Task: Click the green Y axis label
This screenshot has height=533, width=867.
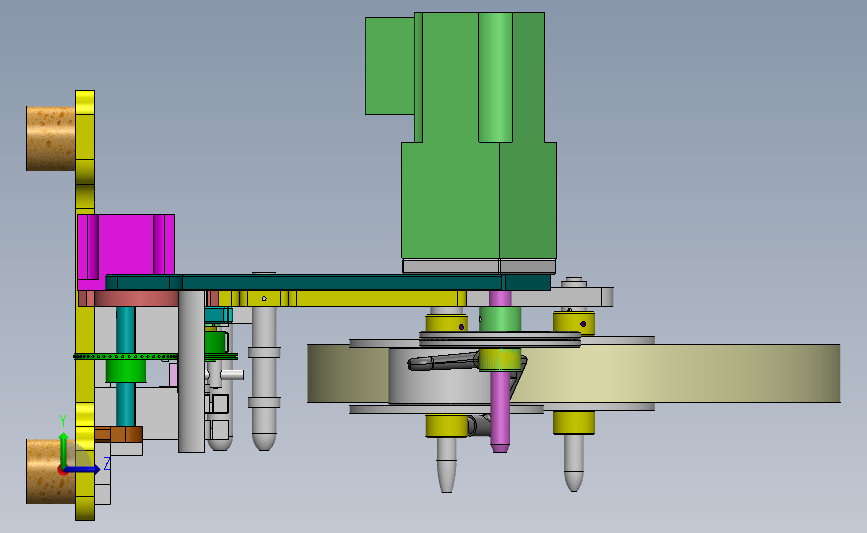Action: 62,421
